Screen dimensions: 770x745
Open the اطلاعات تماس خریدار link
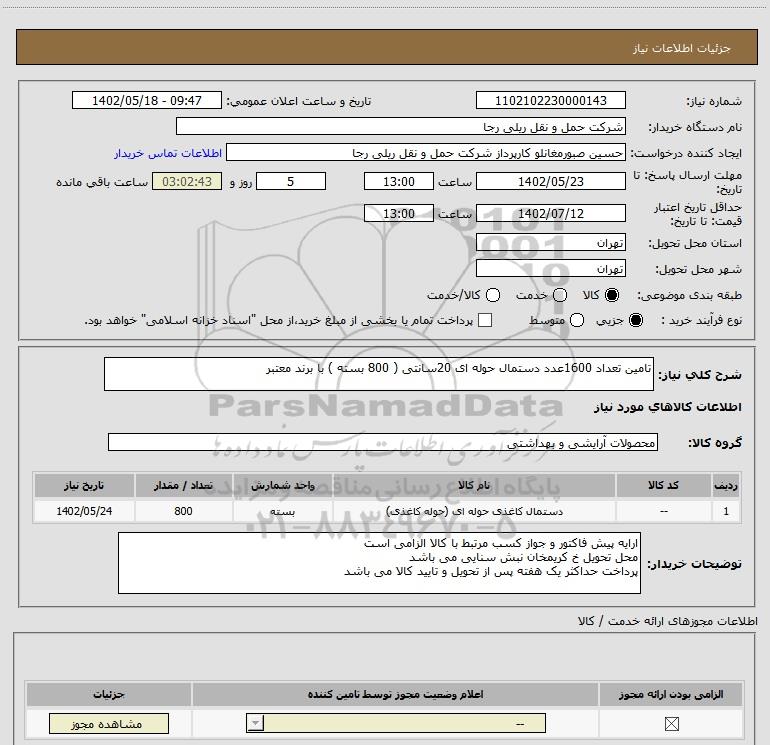(168, 153)
